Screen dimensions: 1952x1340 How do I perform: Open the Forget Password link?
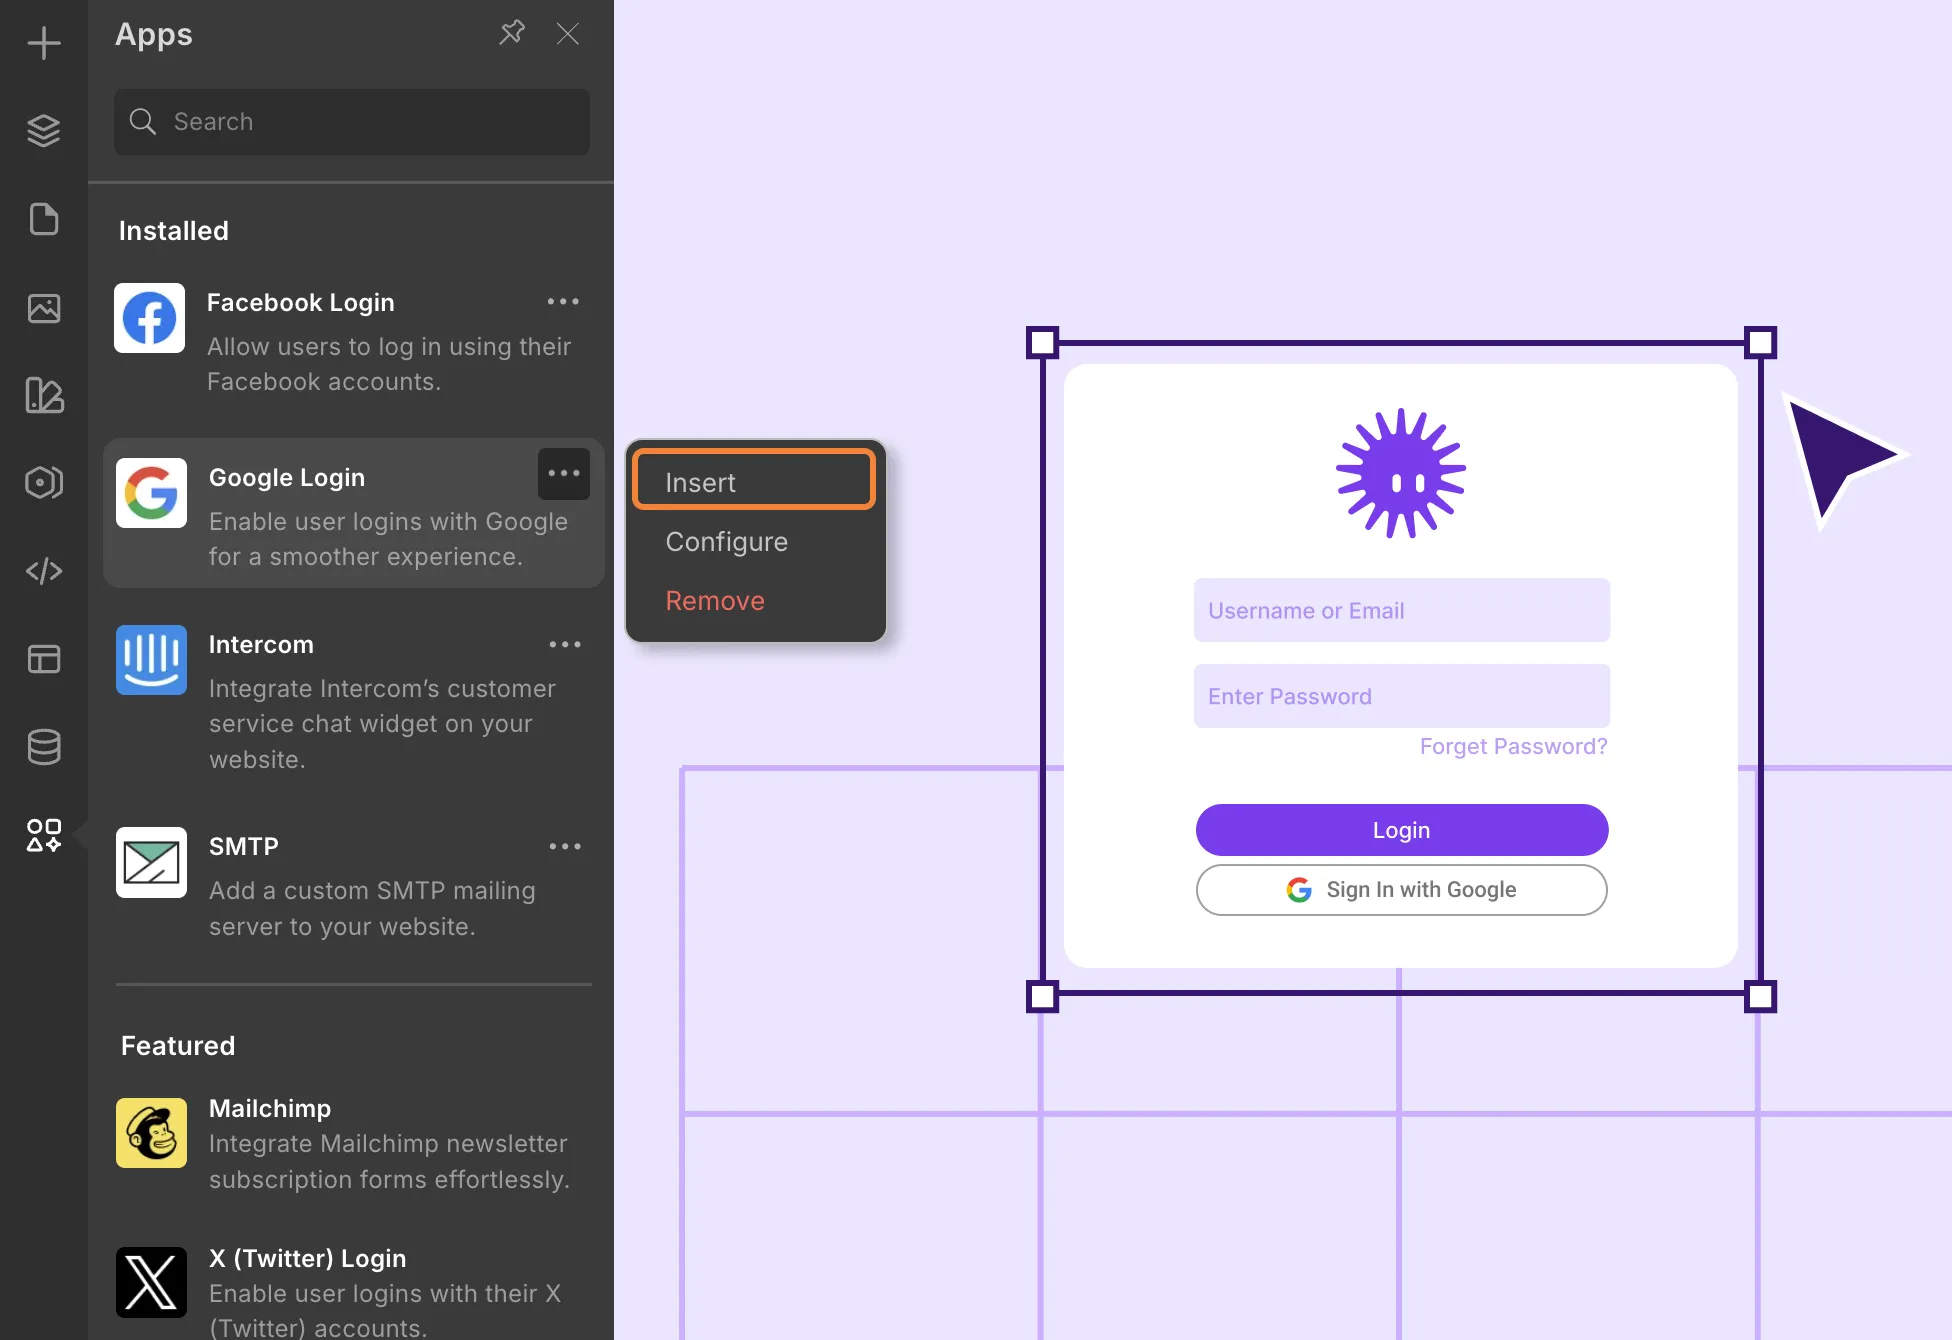(x=1513, y=746)
